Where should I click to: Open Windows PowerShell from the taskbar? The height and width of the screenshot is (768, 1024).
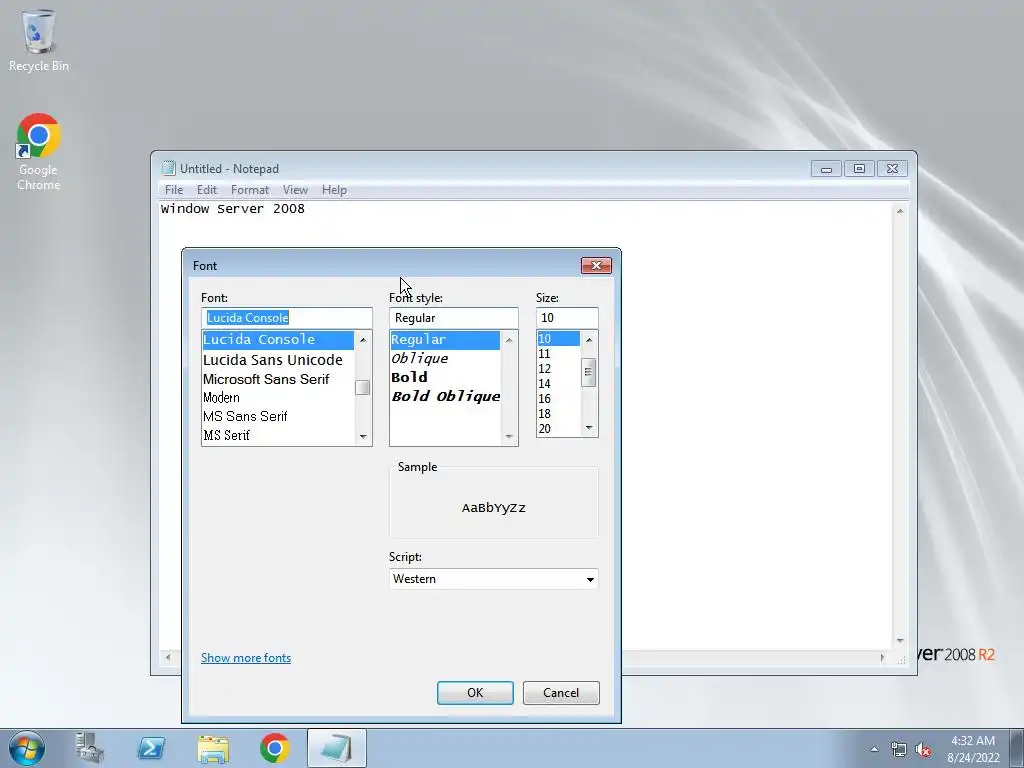click(151, 748)
